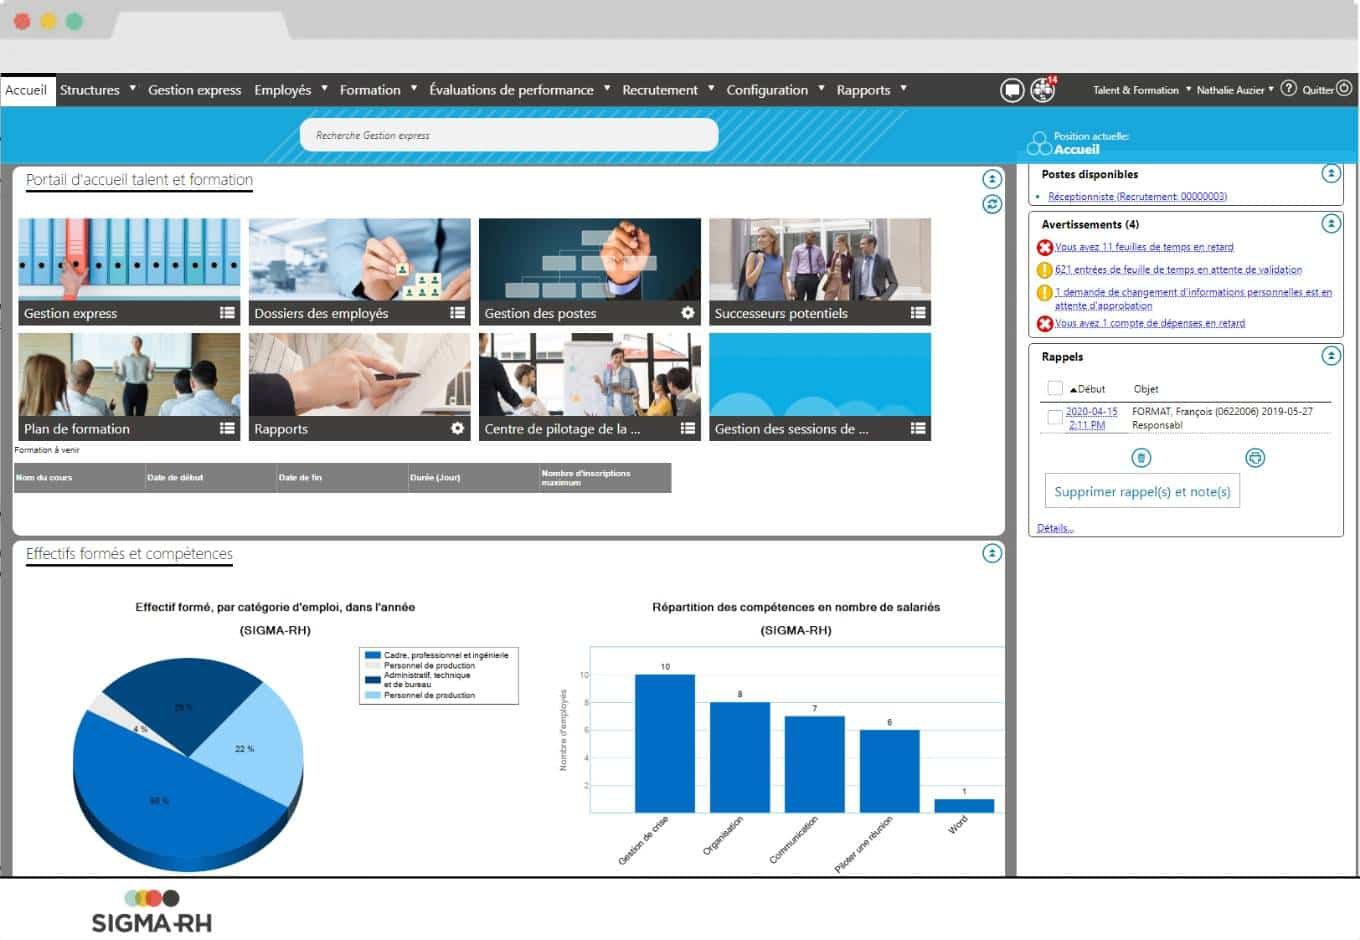This screenshot has height=940, width=1360.
Task: Collapse the Rappels panel
Action: pos(1331,355)
